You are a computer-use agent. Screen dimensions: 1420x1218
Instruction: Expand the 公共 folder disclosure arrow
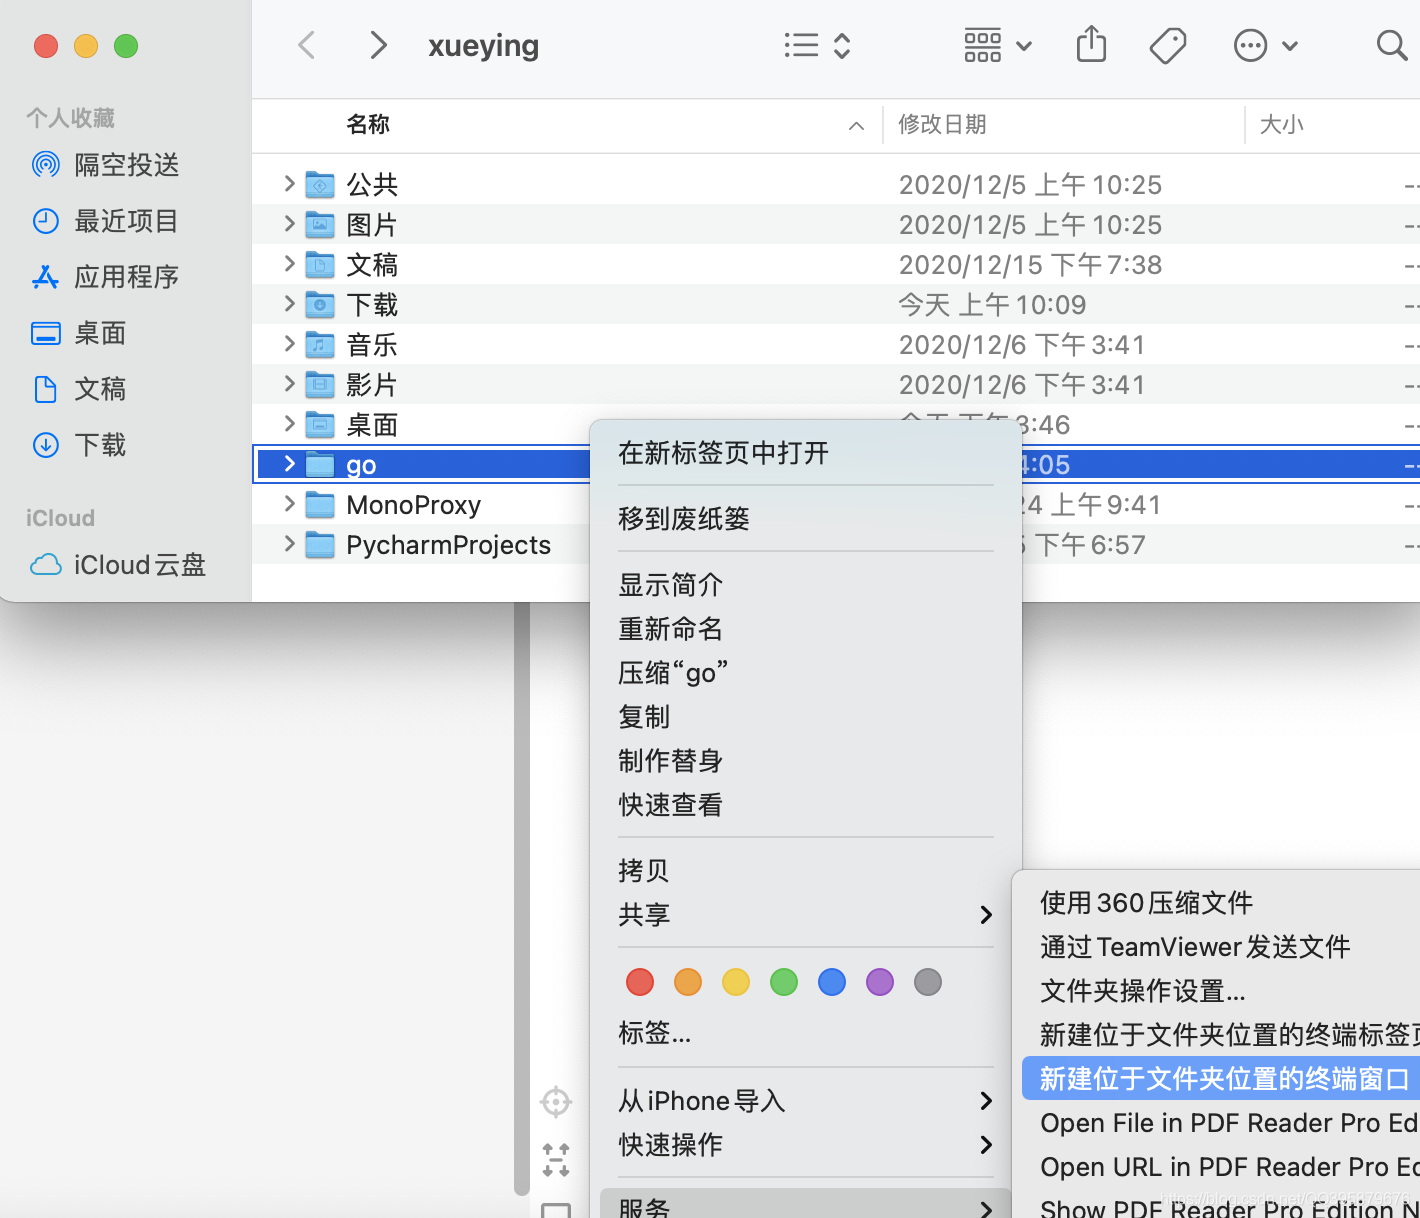click(x=289, y=183)
